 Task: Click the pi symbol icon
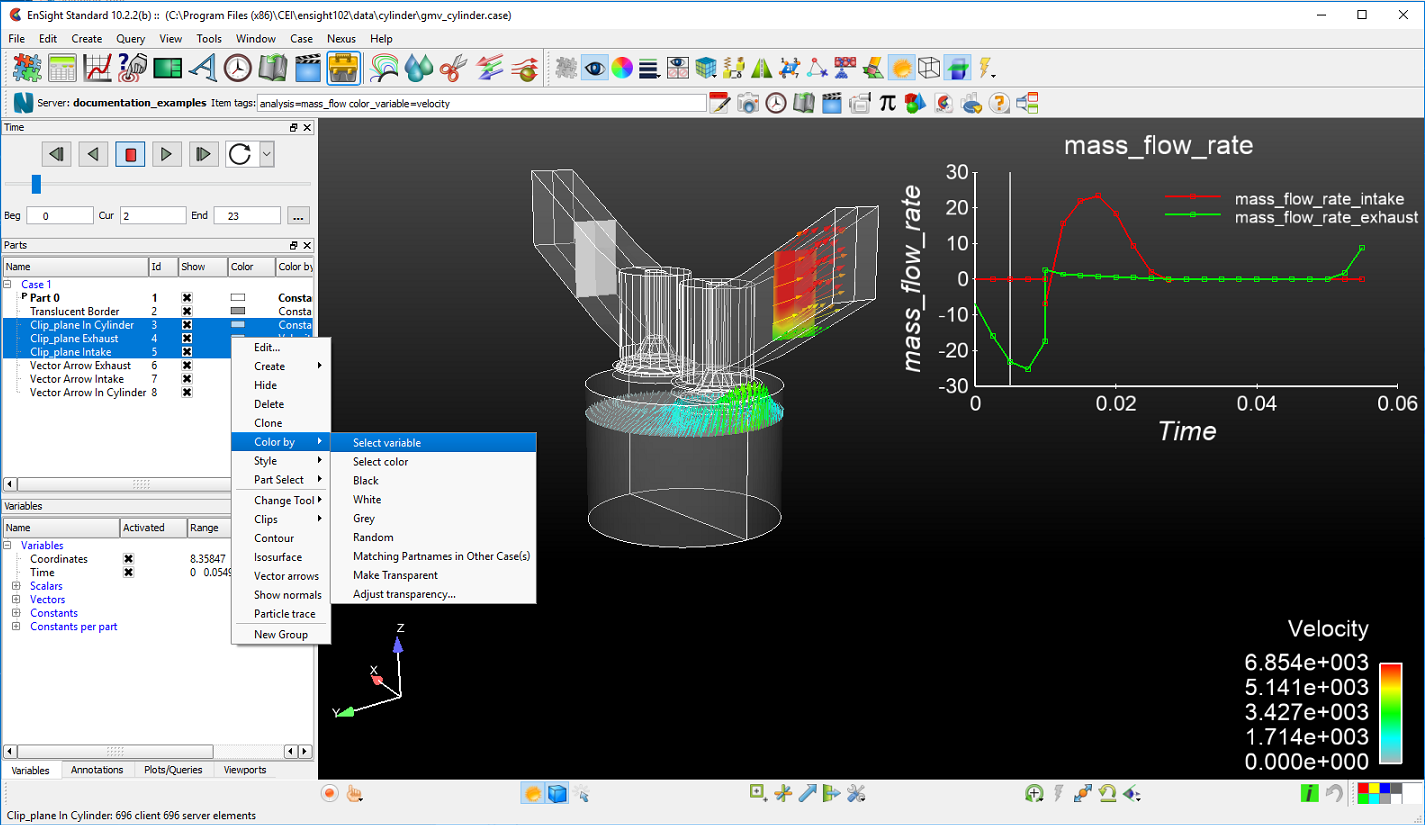pyautogui.click(x=887, y=102)
